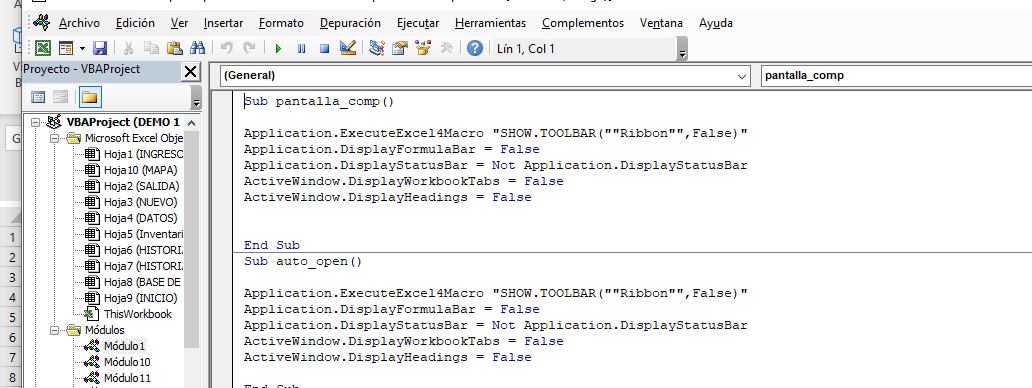Open the Object Browser toolbar icon

click(423, 48)
